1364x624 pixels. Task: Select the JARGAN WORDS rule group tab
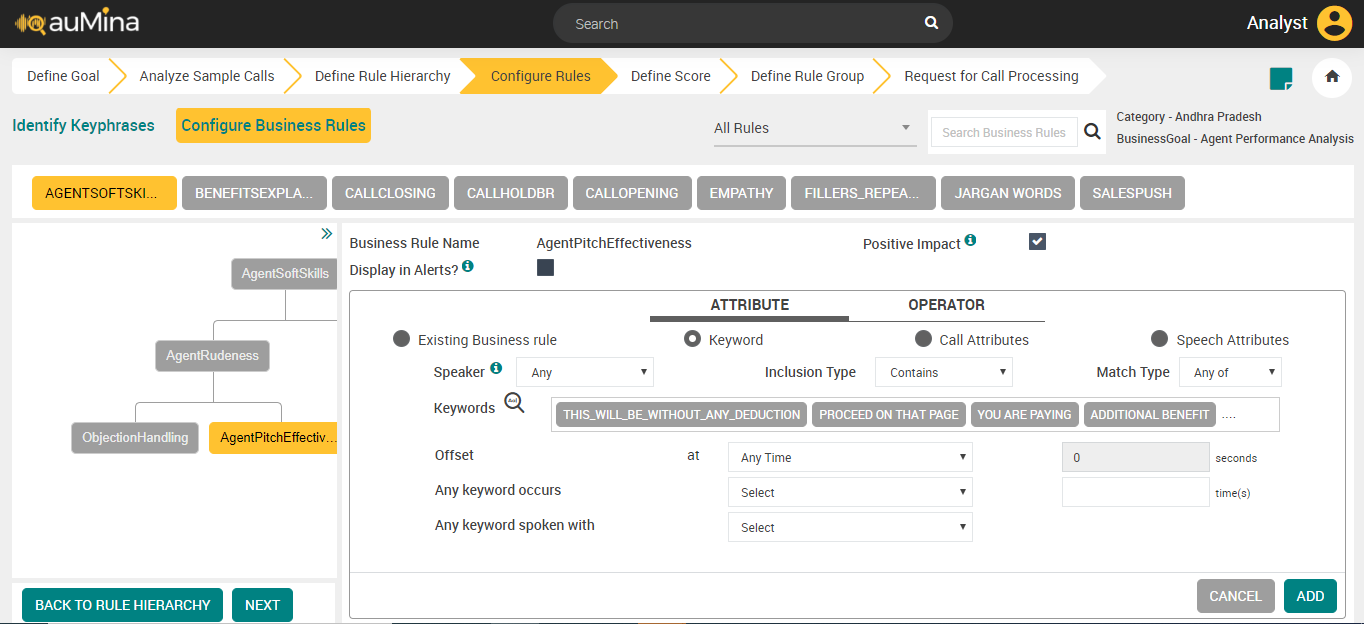(1008, 193)
